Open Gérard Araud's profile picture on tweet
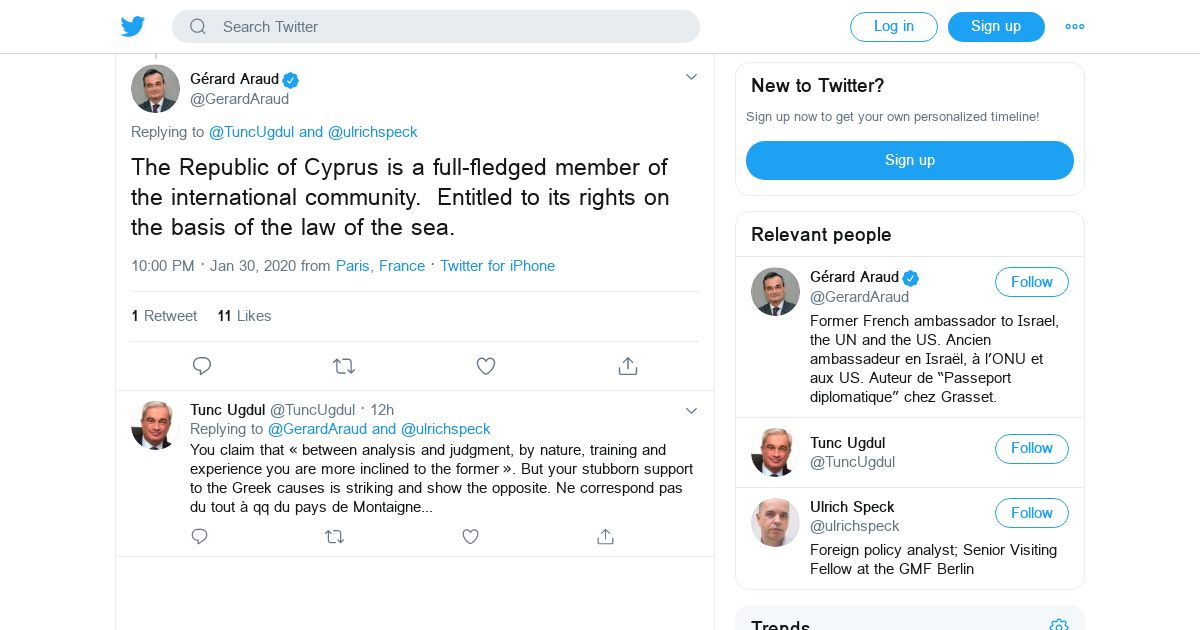1200x630 pixels. (155, 89)
